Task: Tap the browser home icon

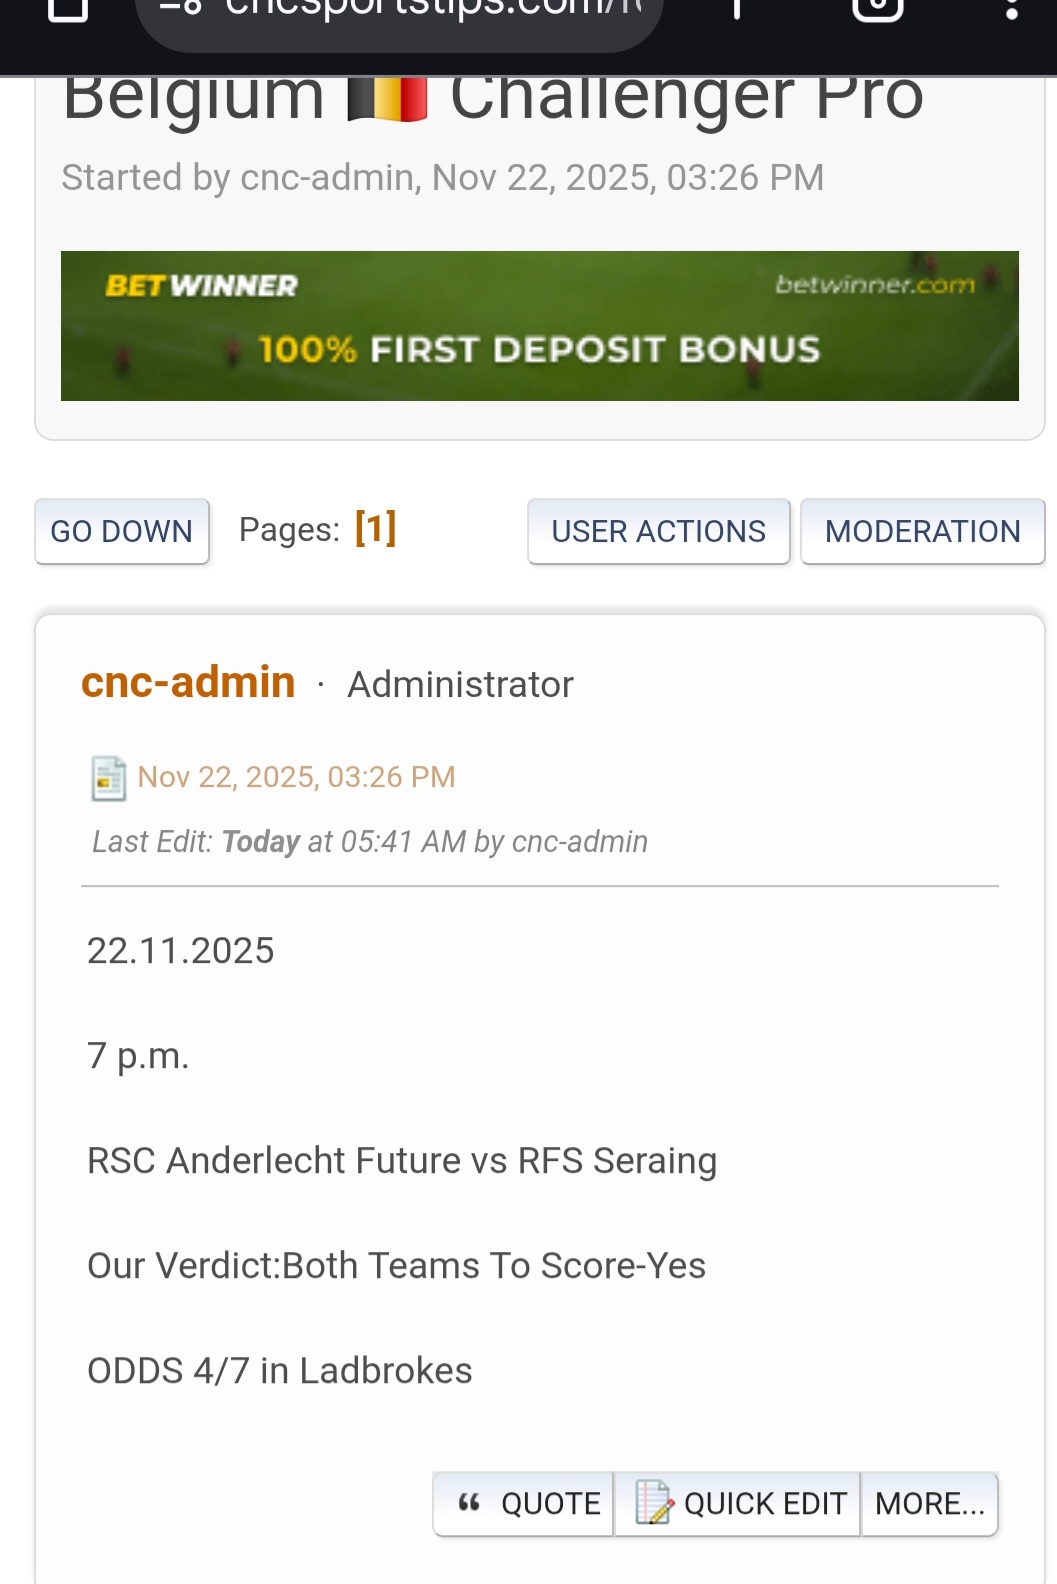Action: tap(68, 8)
